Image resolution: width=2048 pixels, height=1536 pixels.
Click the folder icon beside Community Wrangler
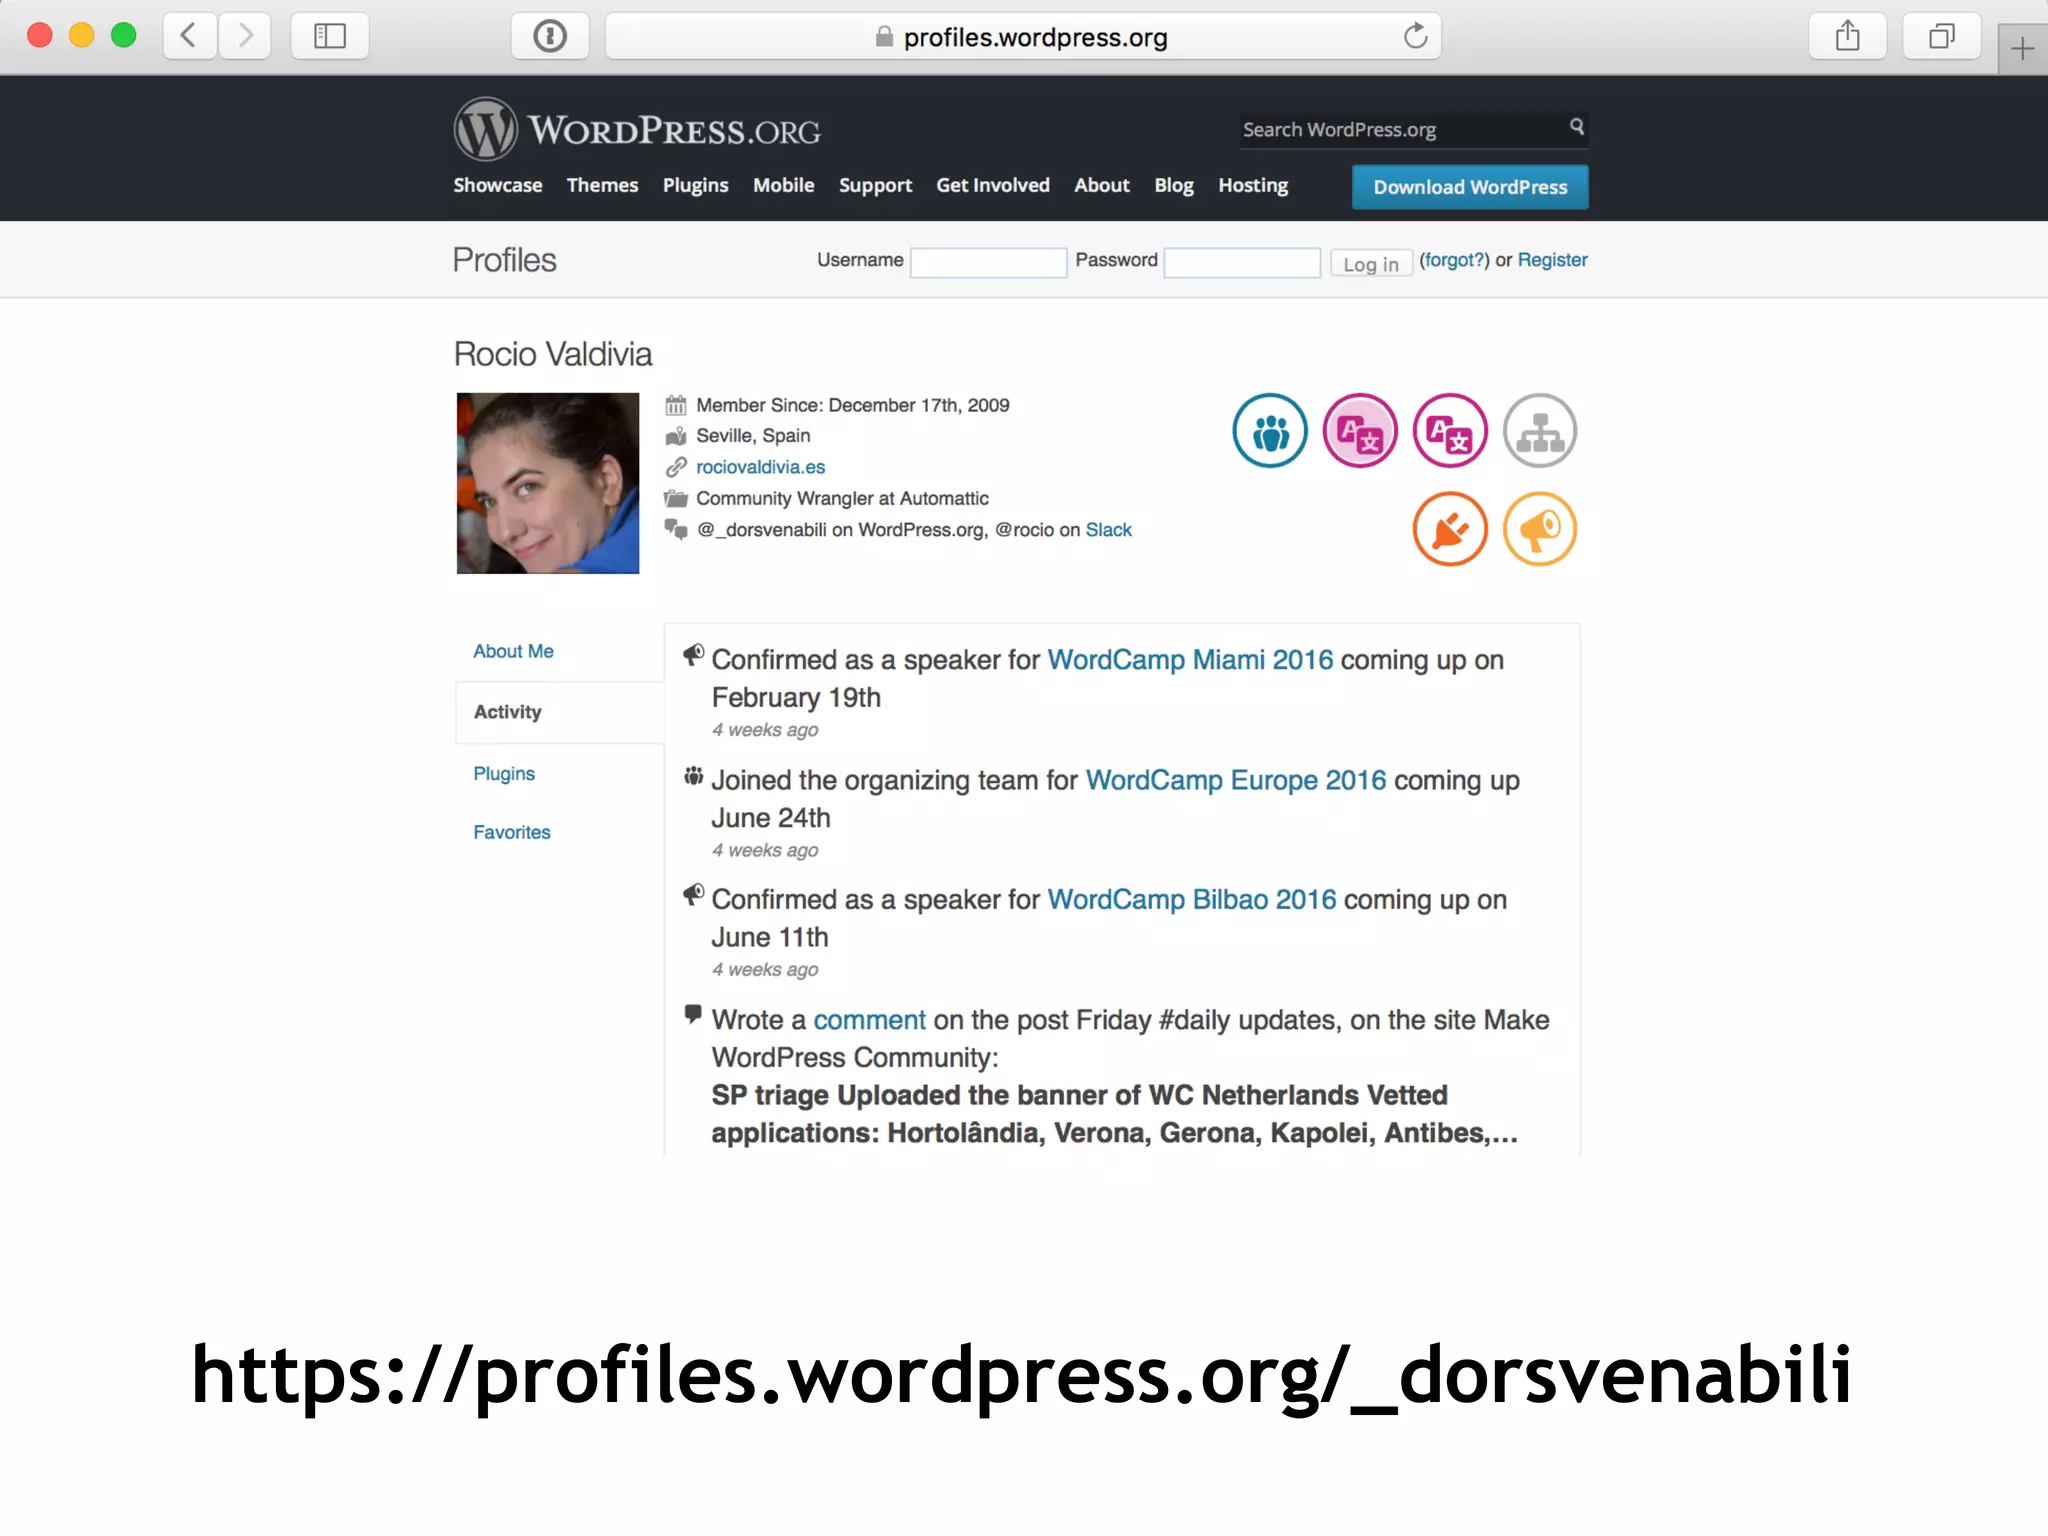coord(676,498)
